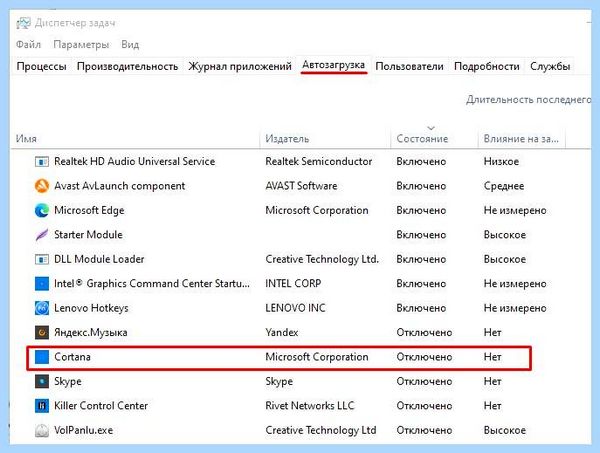Switch to the Производительность tab
This screenshot has width=600, height=453.
(x=127, y=66)
